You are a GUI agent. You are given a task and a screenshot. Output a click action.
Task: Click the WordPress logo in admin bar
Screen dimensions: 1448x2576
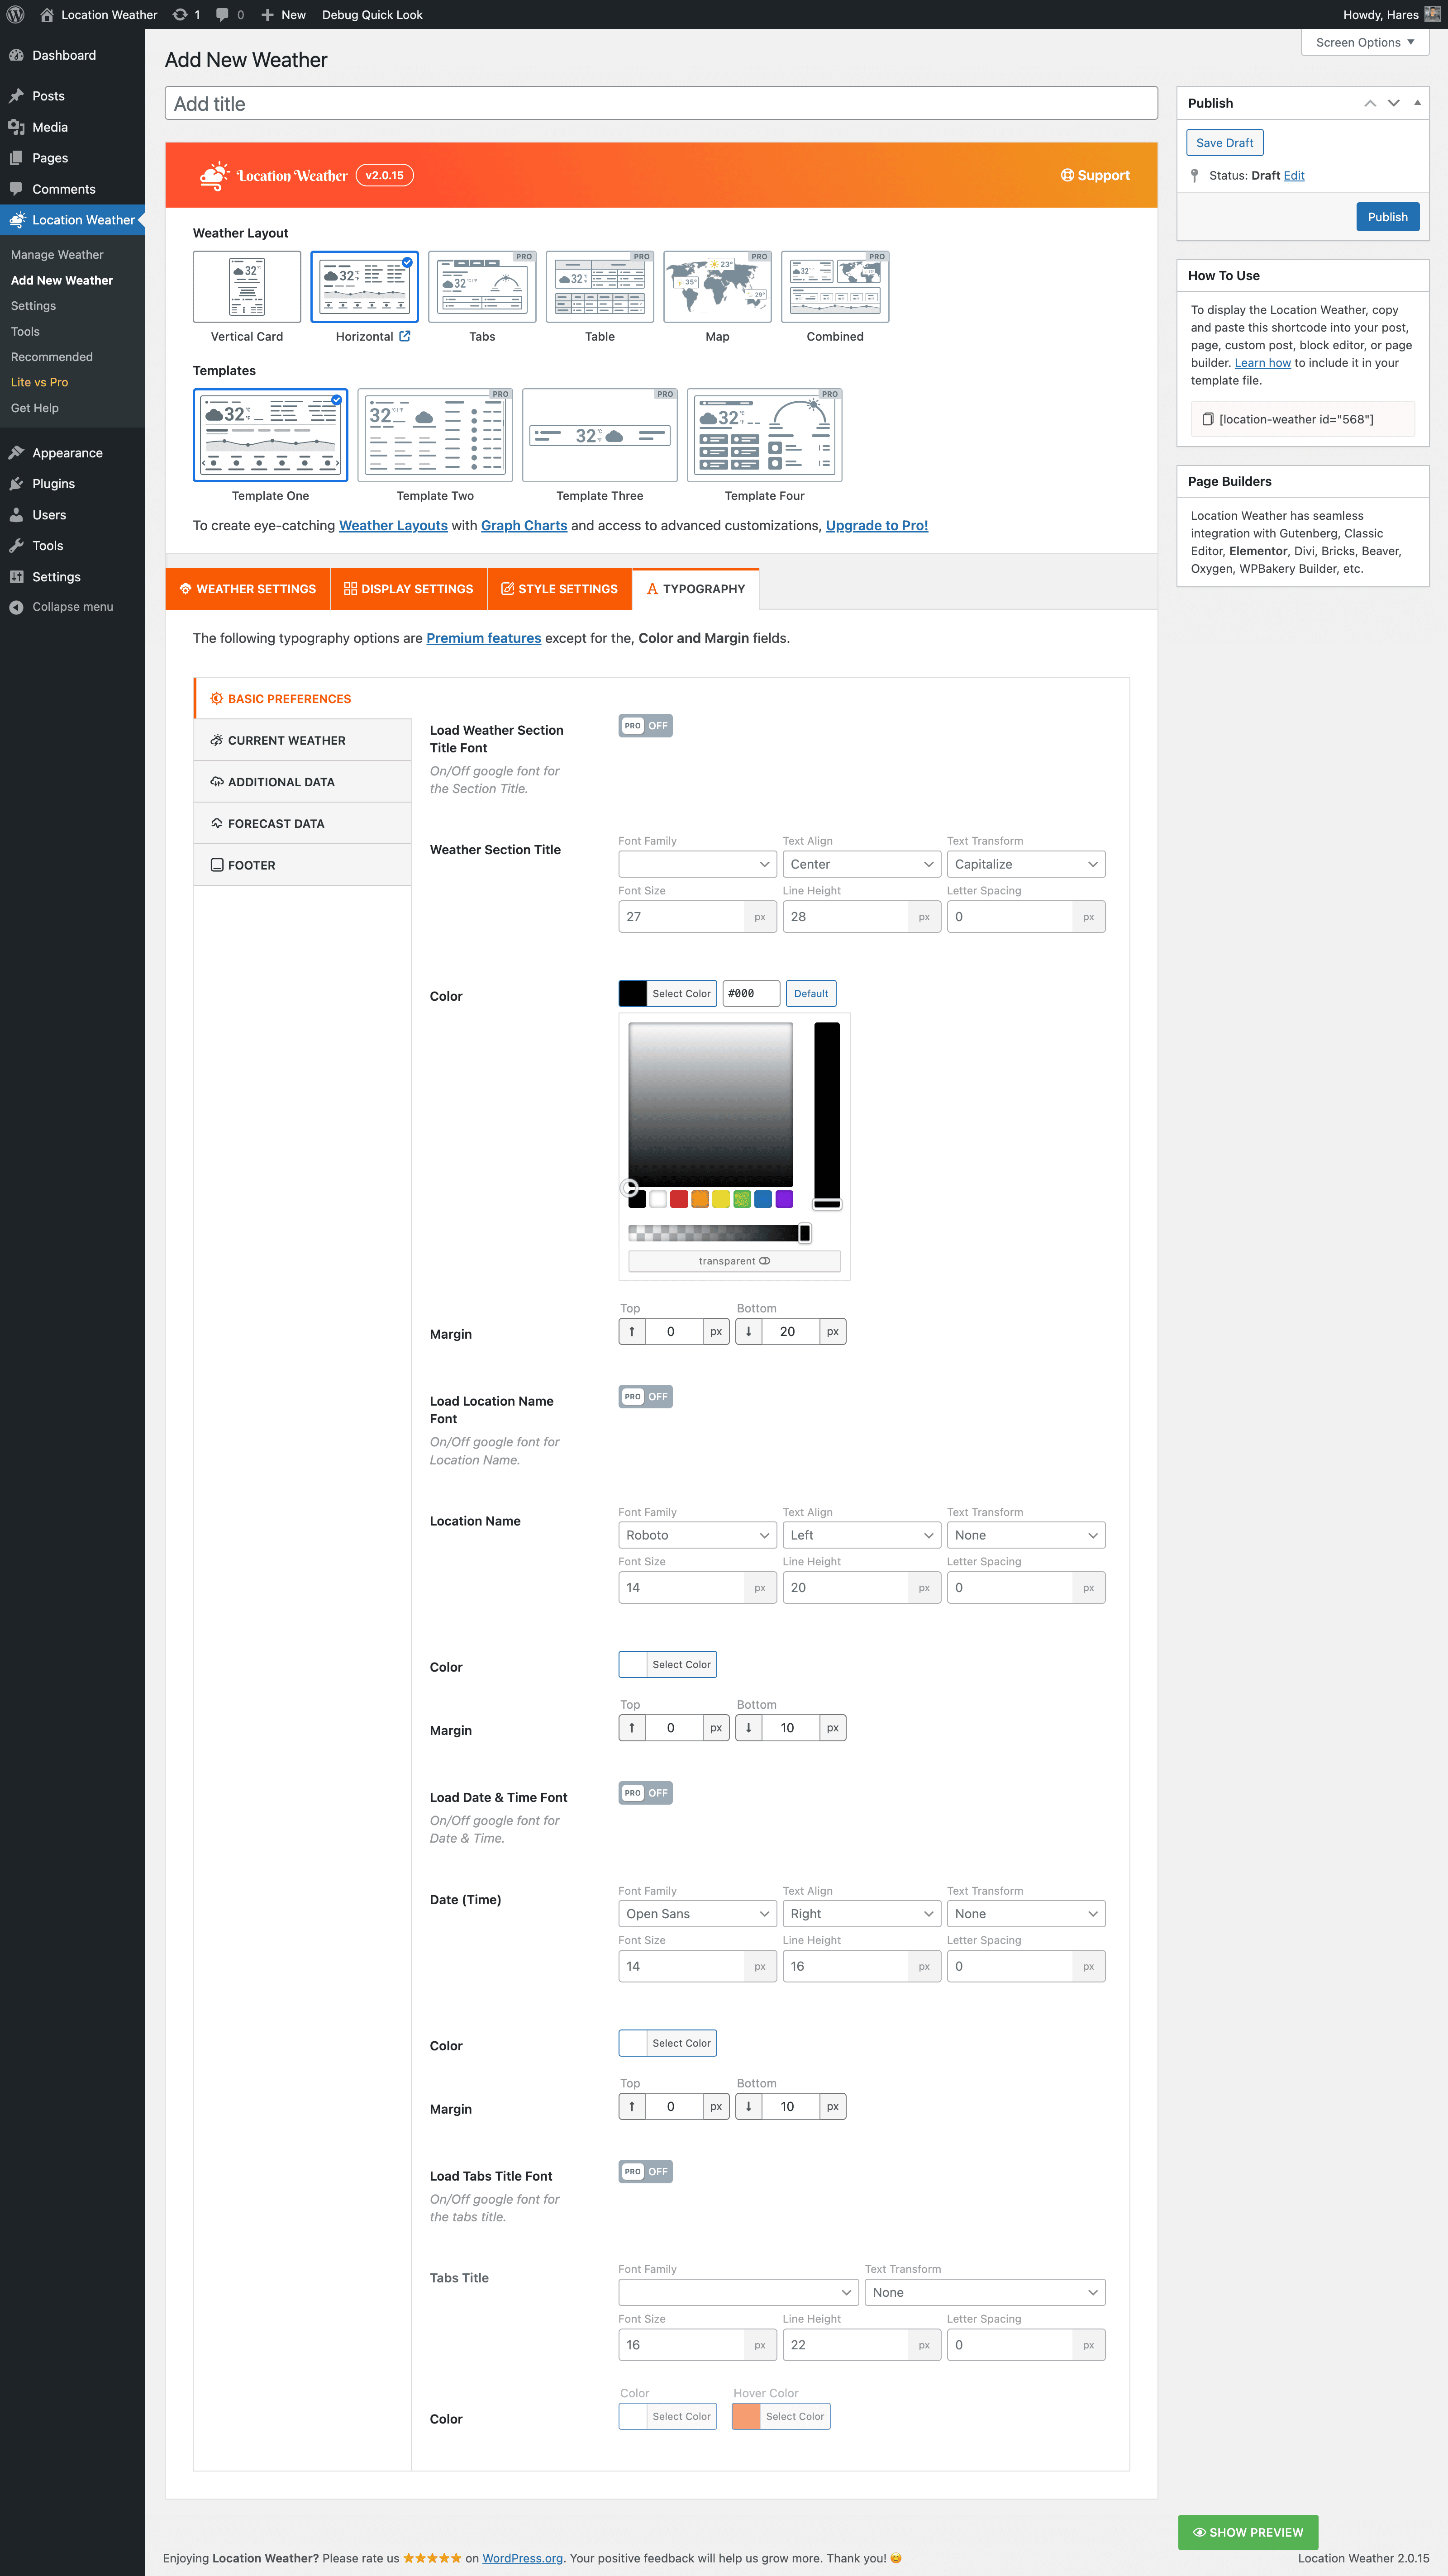point(15,14)
